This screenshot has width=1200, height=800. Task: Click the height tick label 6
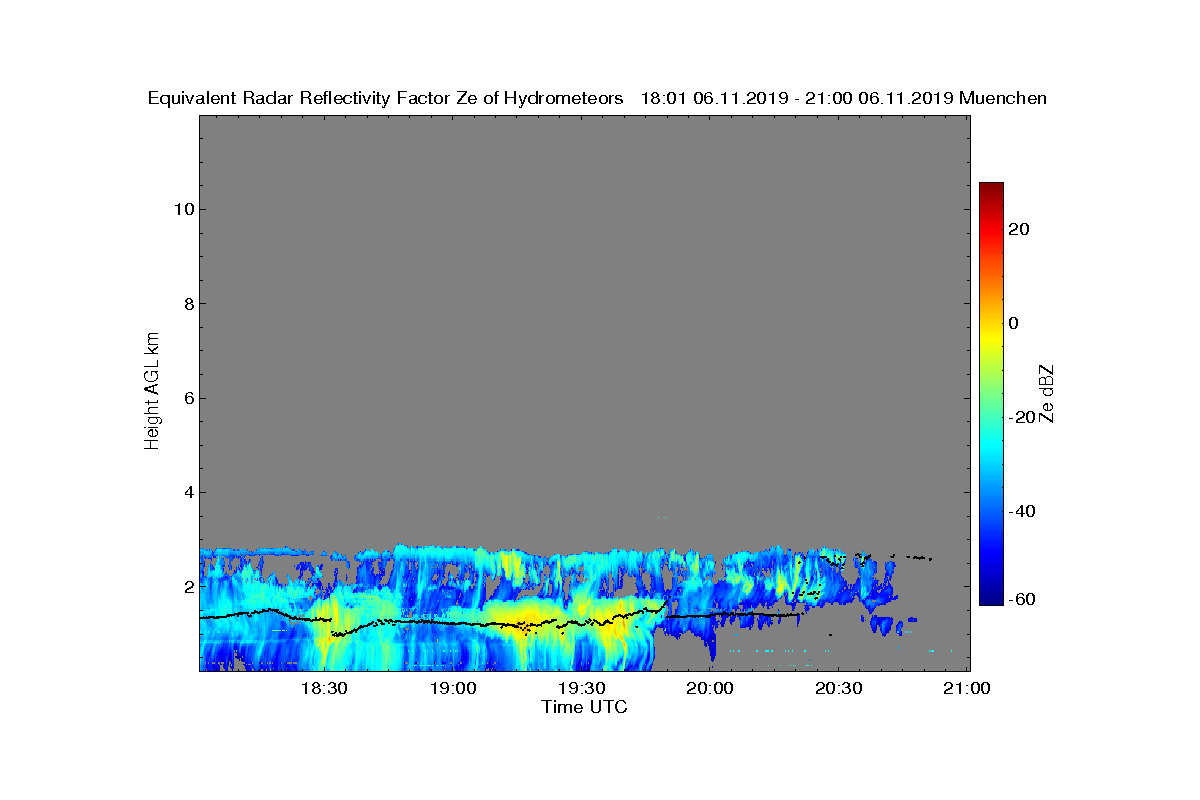(x=188, y=398)
